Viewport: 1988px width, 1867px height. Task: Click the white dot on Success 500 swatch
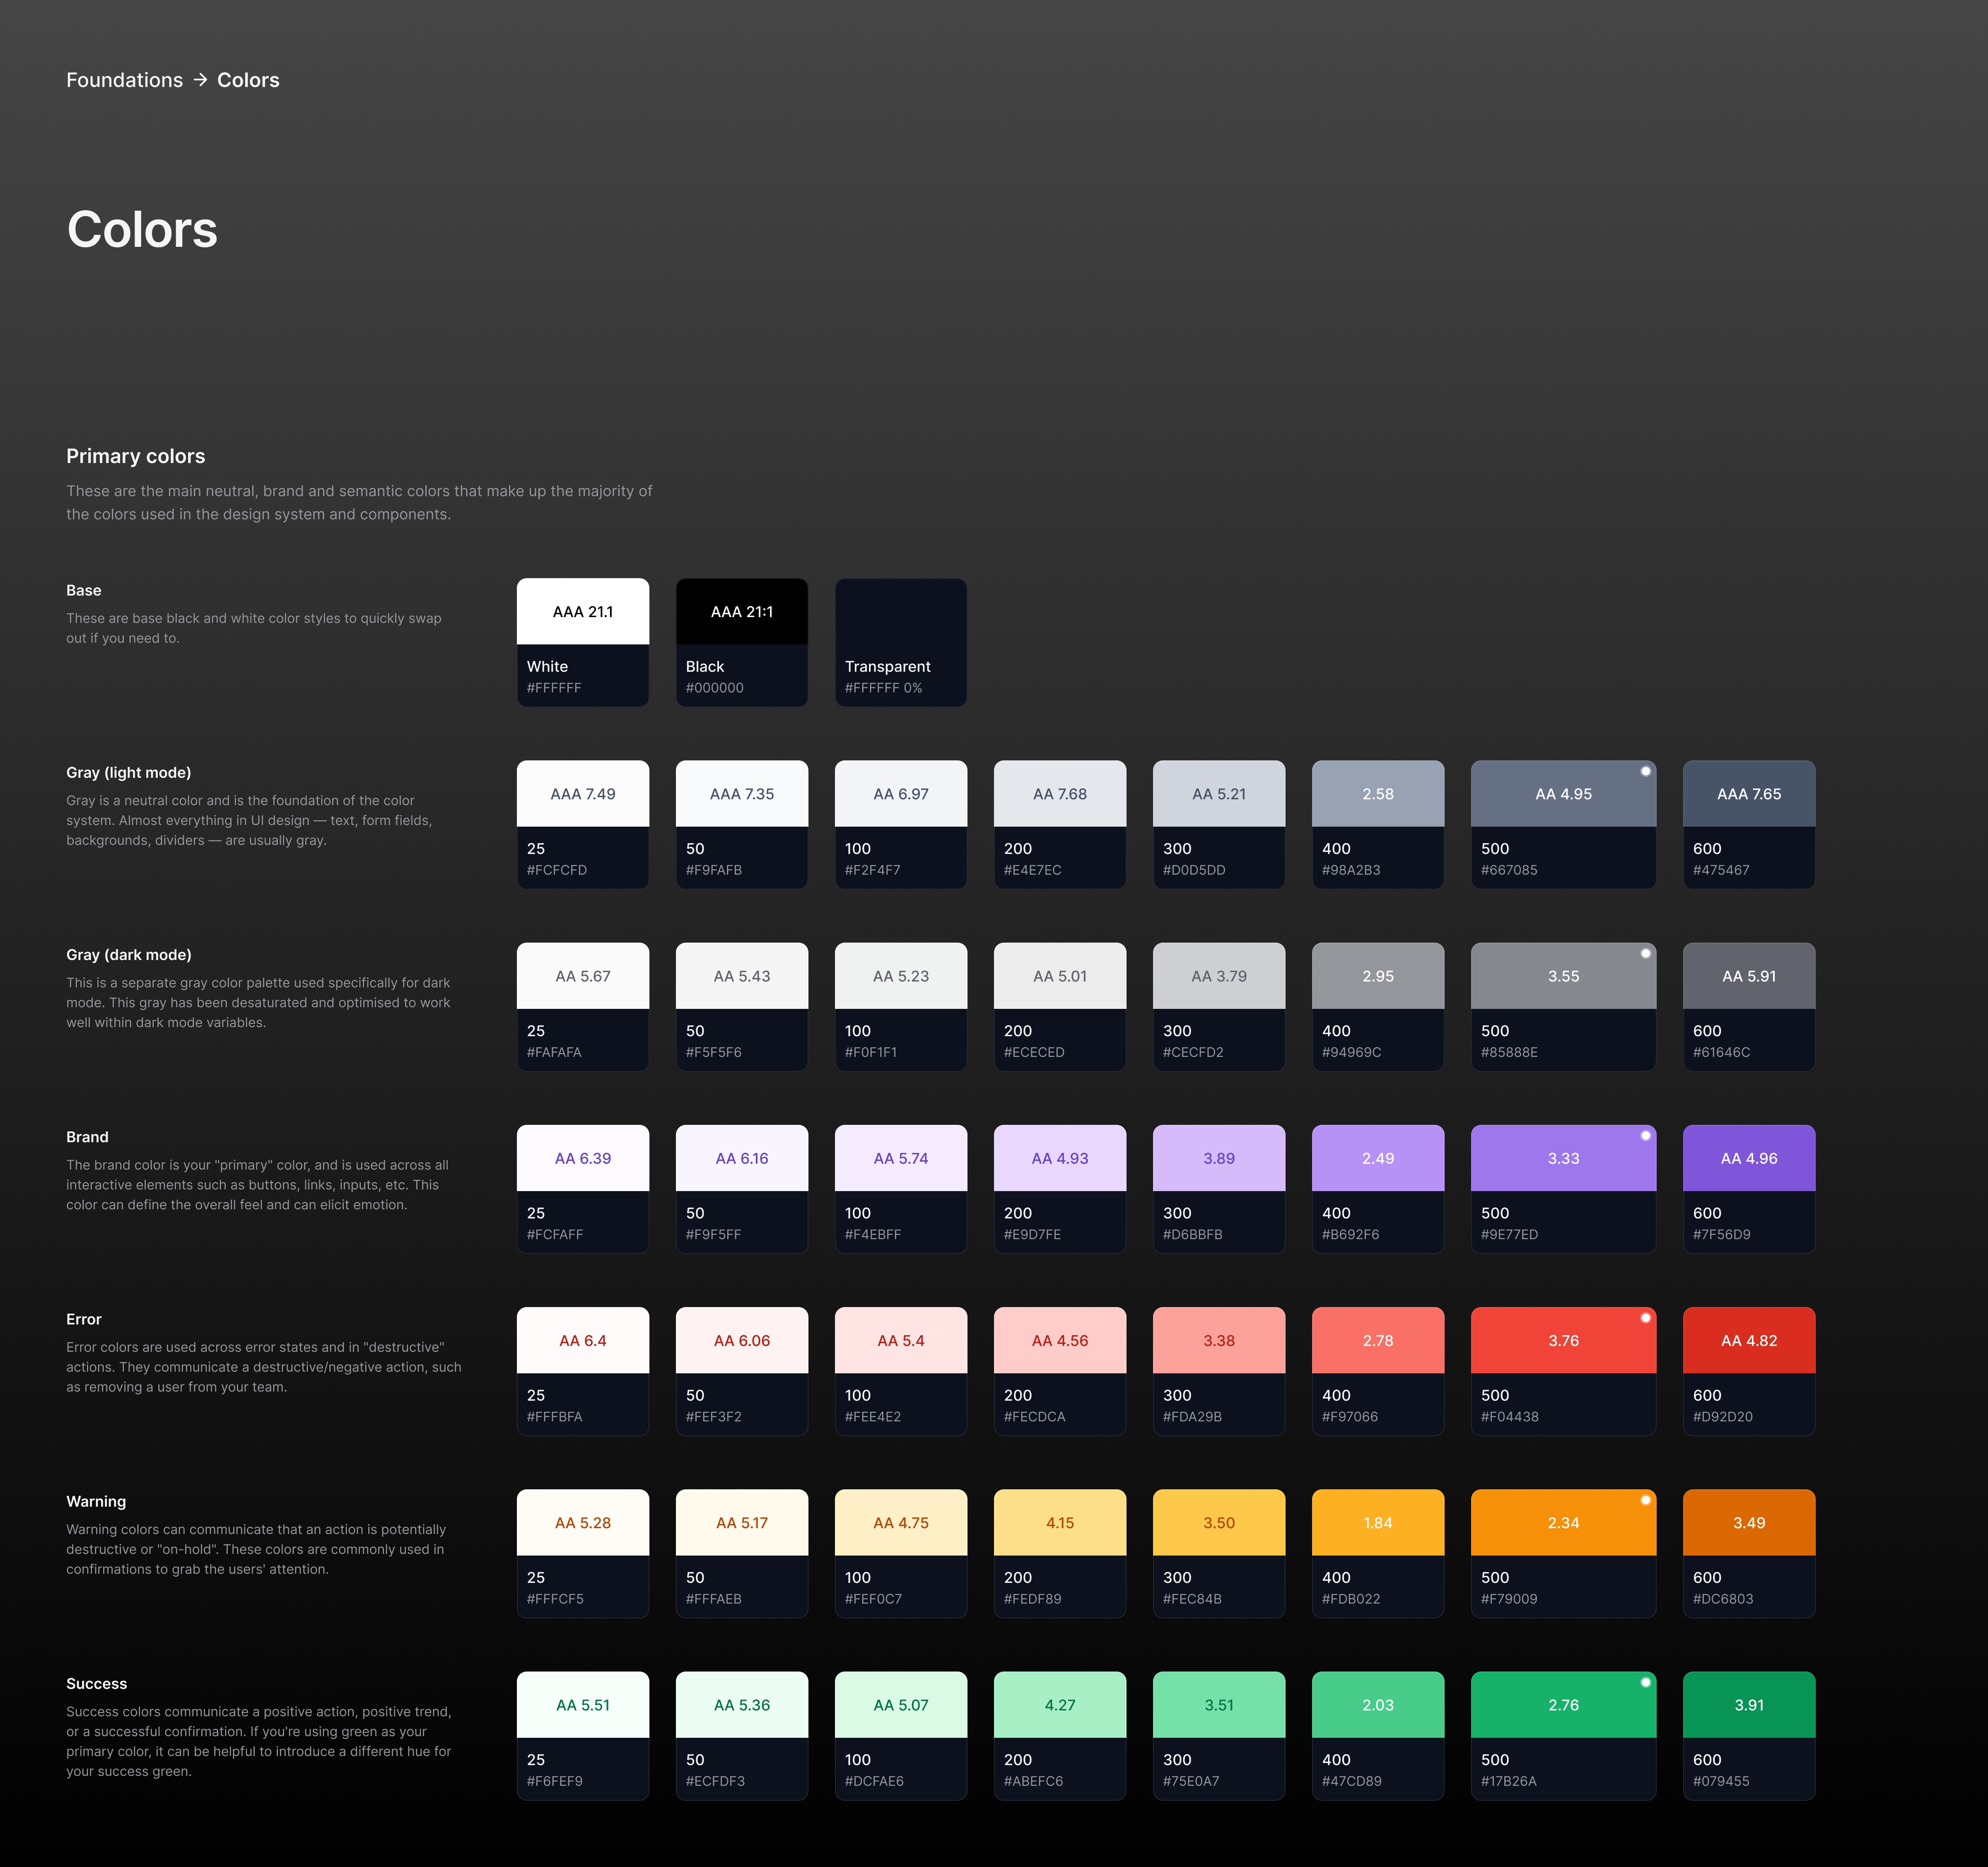click(x=1645, y=1682)
